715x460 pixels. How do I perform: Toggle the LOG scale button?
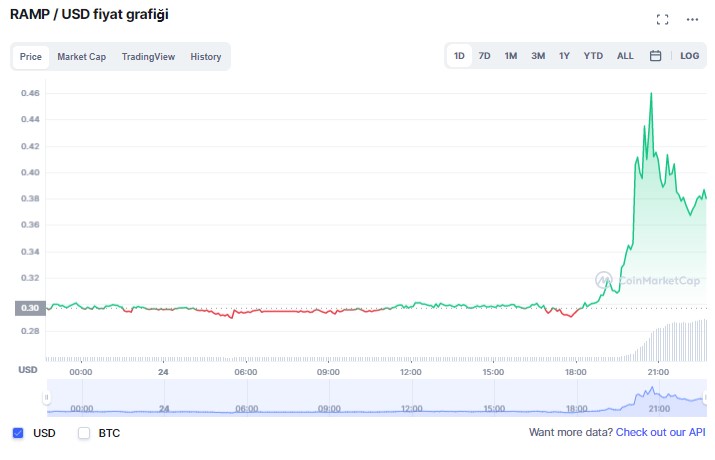(689, 56)
